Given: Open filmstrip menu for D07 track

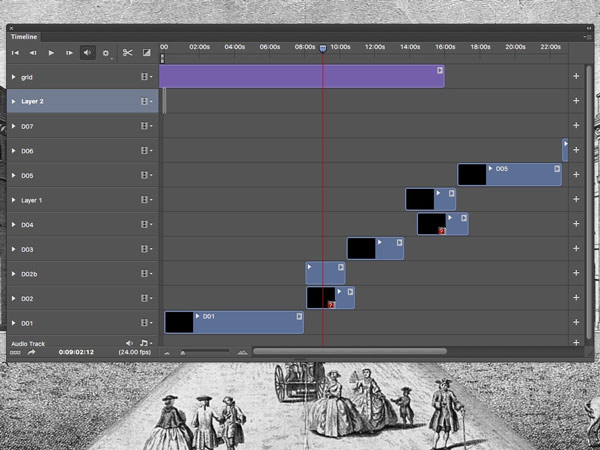Looking at the screenshot, I should [146, 126].
